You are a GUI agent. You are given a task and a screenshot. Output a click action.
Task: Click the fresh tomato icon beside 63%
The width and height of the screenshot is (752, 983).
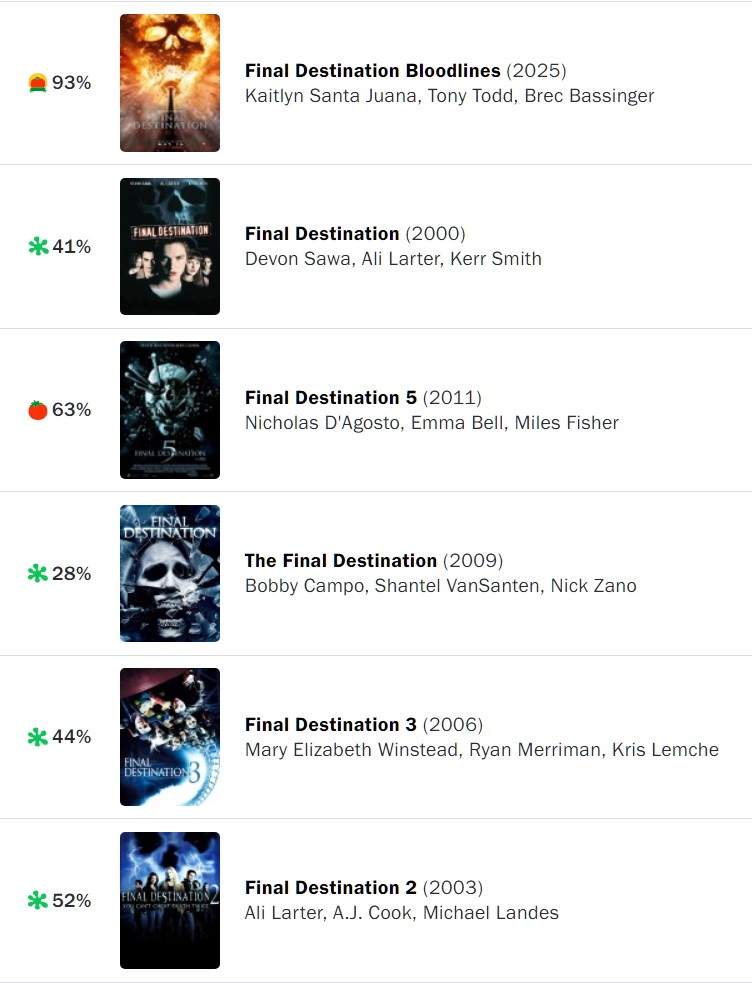[38, 410]
